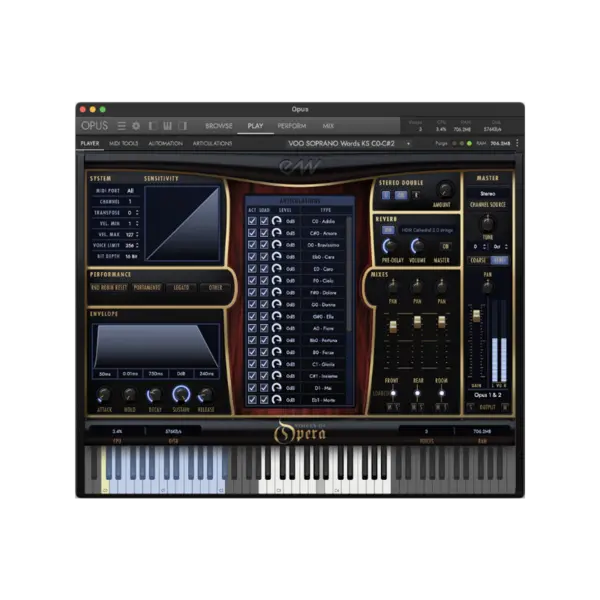Open the instrument name dropdown arrow
Screen dimensions: 600x600
pos(408,144)
